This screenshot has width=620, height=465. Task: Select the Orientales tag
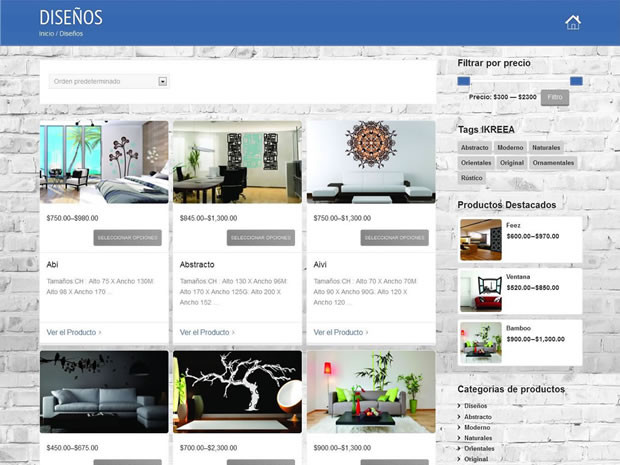(x=476, y=163)
